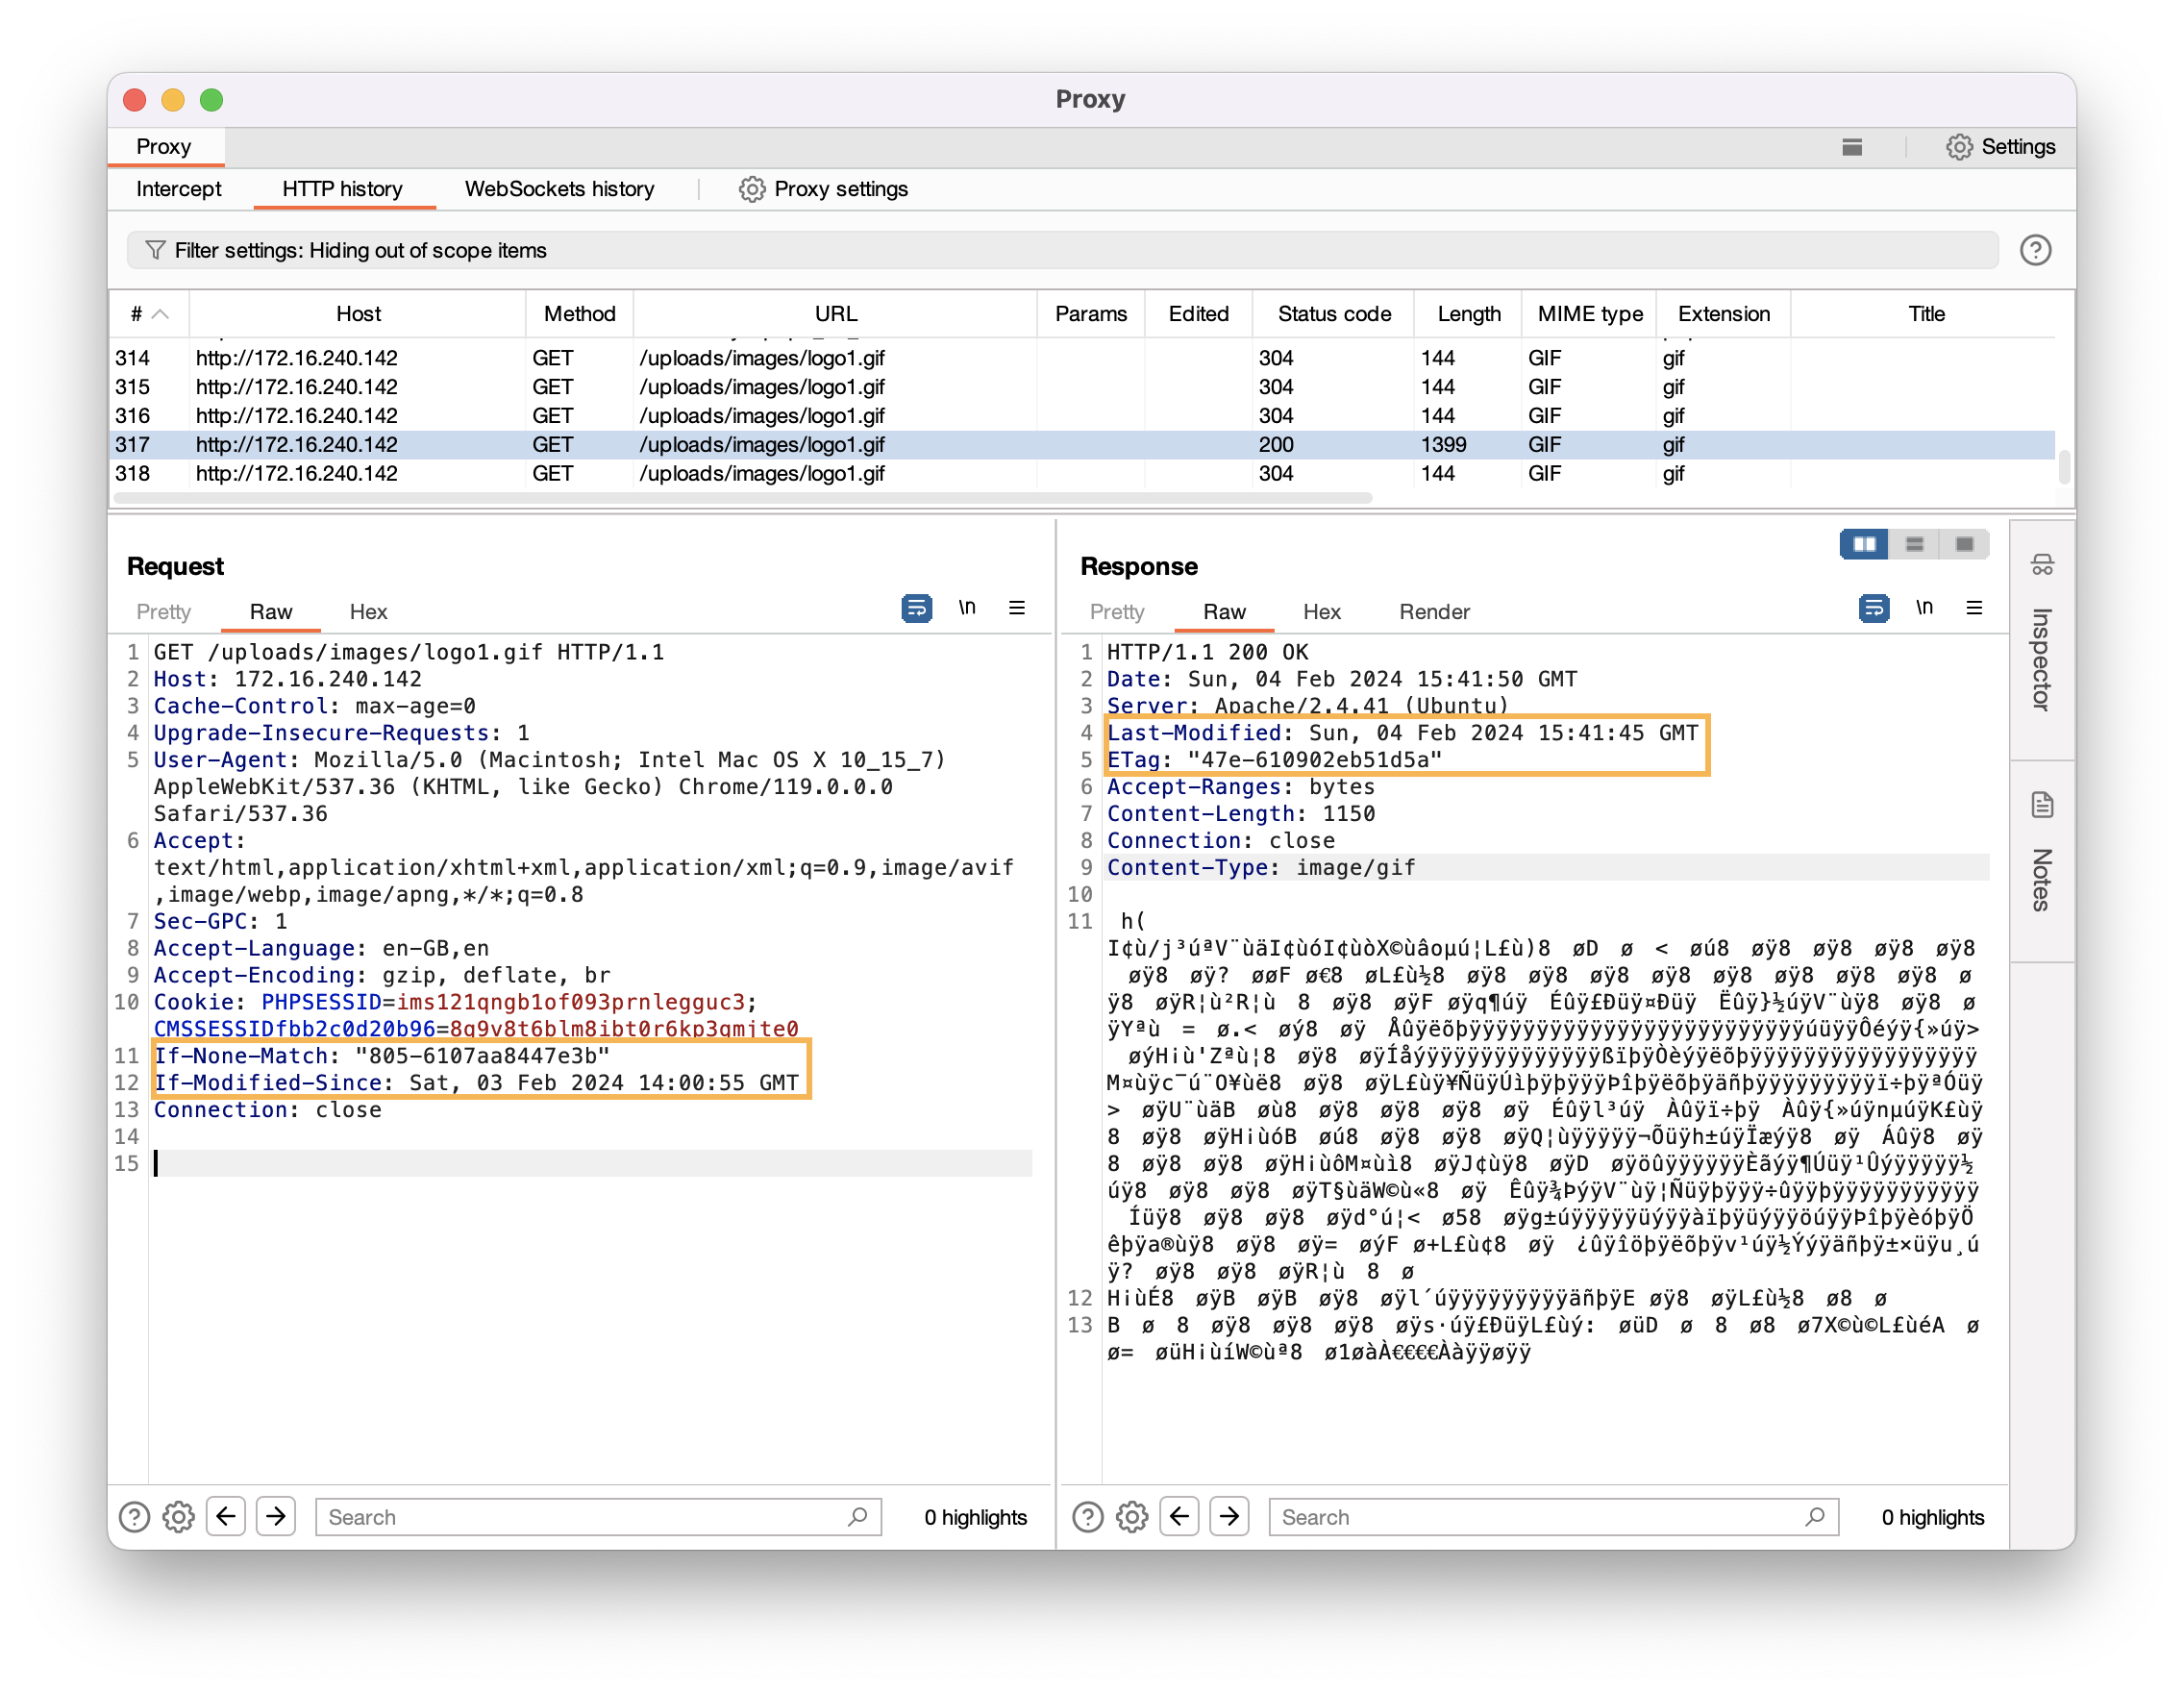Sort by URL column header

(x=835, y=314)
